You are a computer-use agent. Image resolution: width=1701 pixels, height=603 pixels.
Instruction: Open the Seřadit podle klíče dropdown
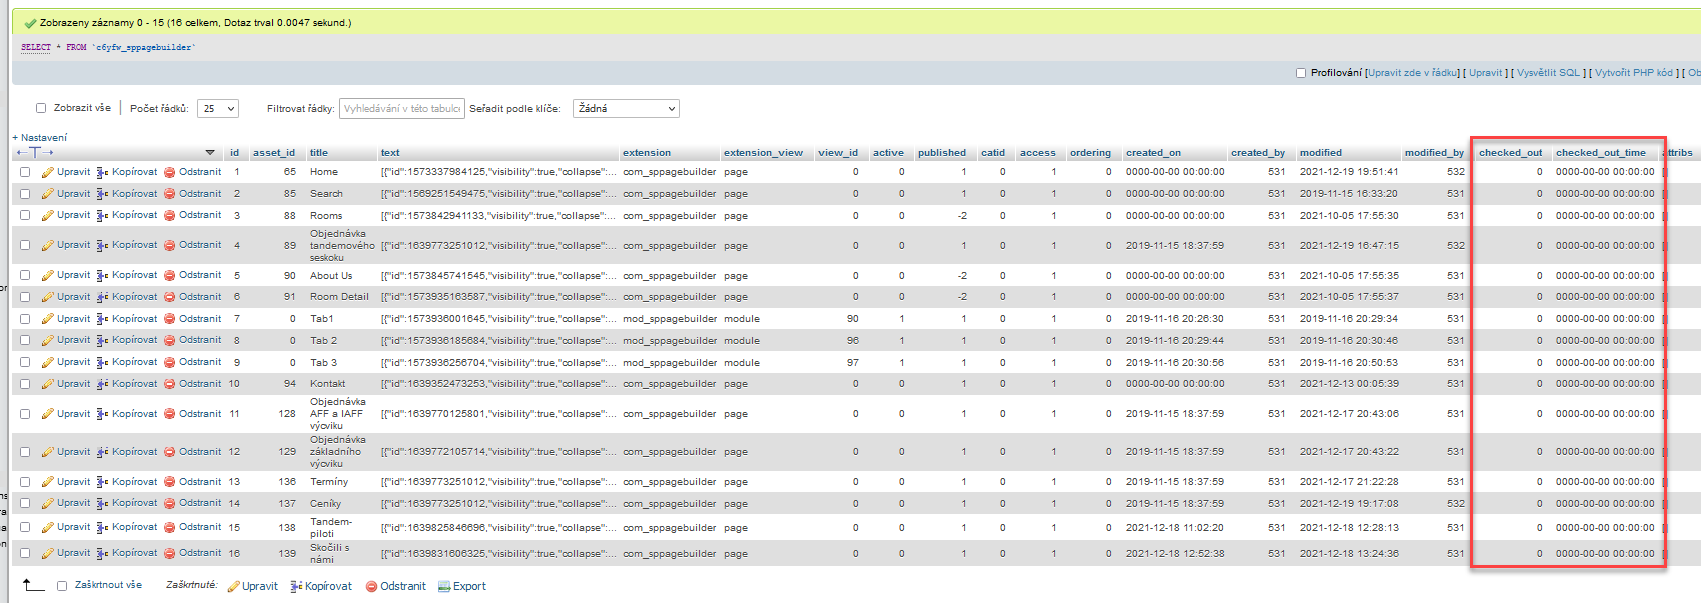(626, 108)
